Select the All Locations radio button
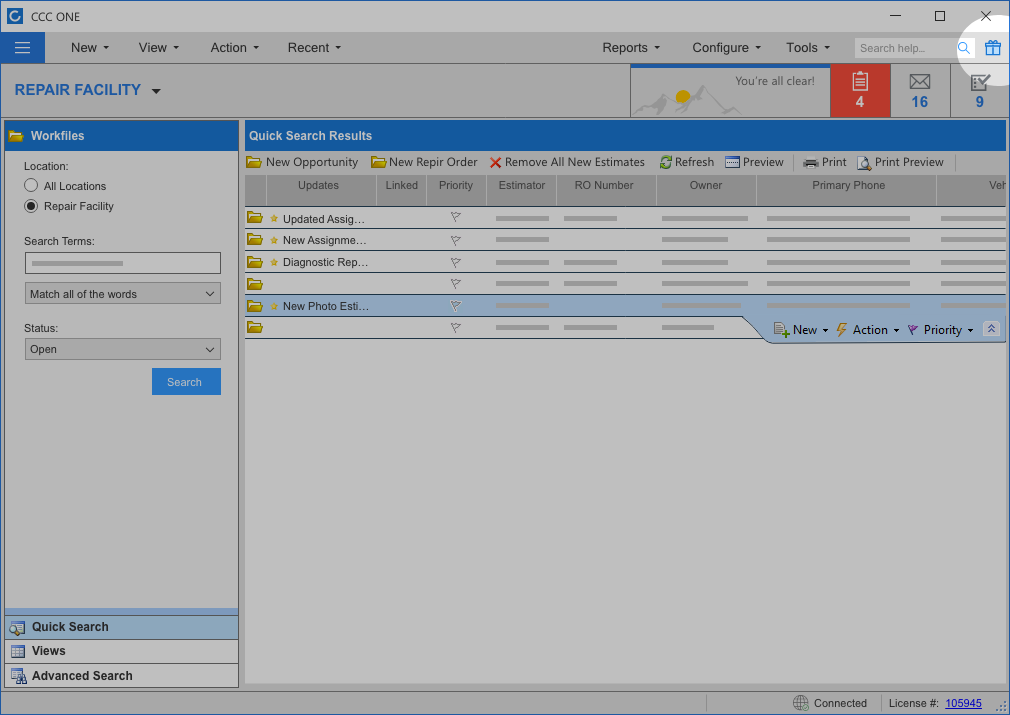 (x=31, y=186)
